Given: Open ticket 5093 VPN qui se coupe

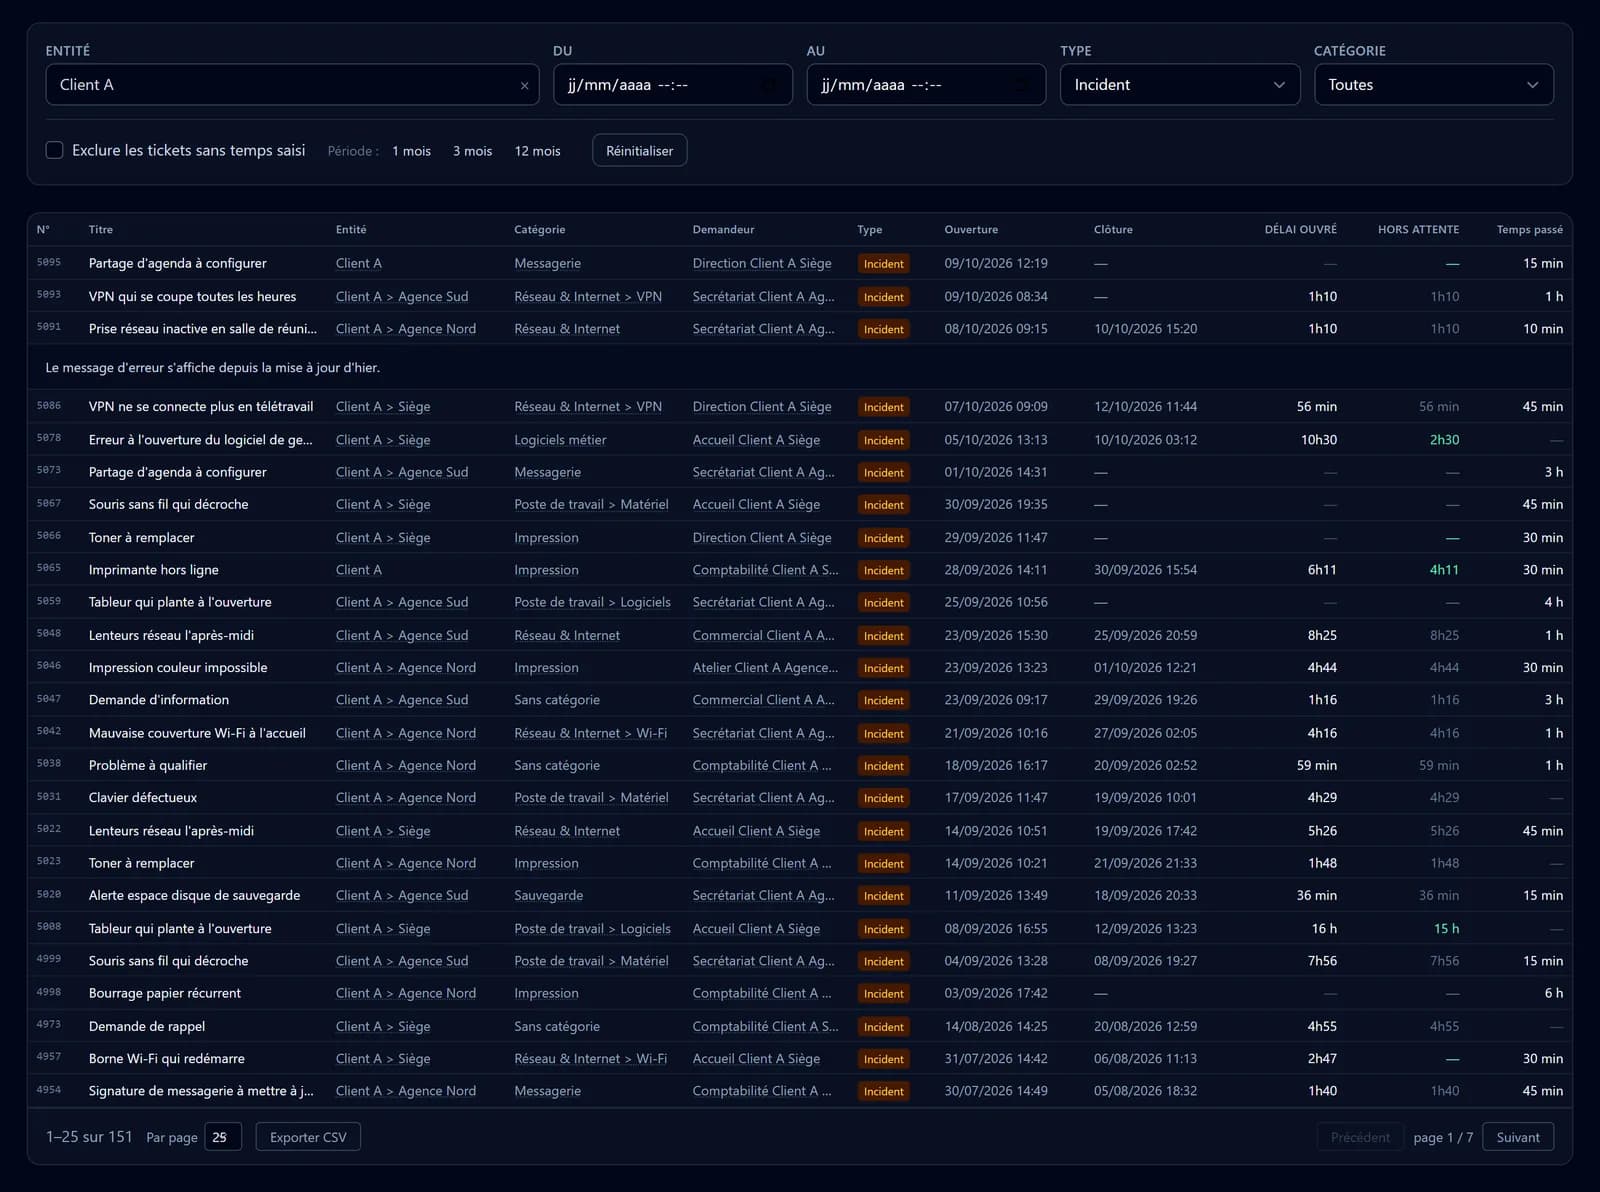Looking at the screenshot, I should [x=192, y=296].
